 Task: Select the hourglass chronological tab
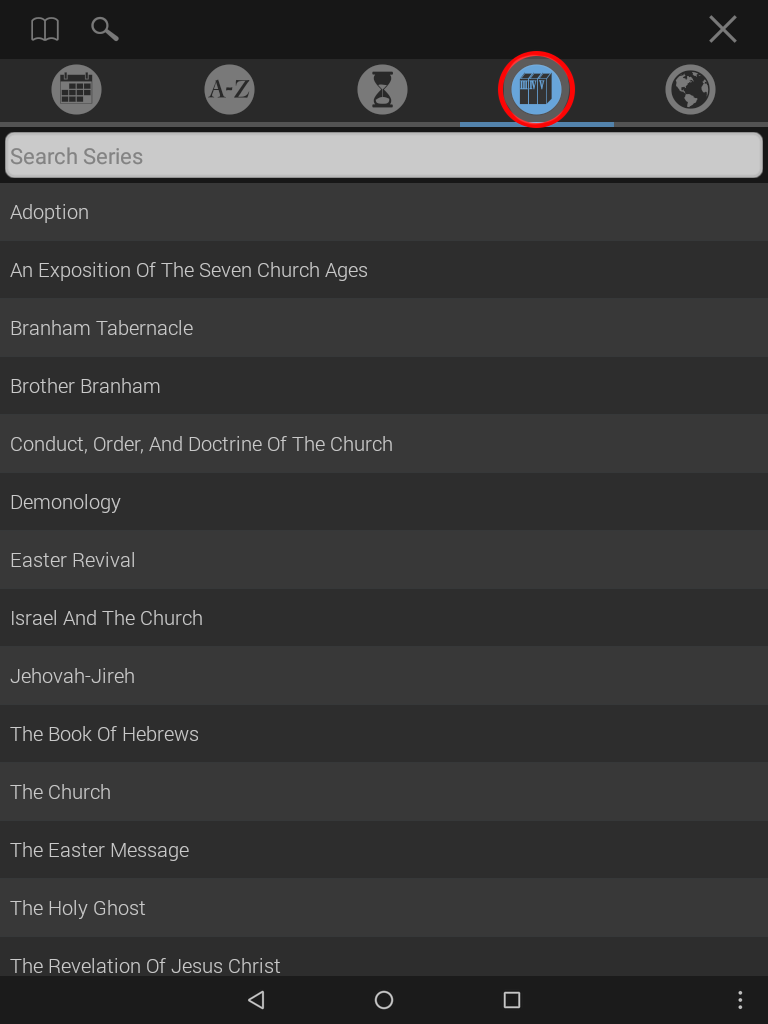383,89
